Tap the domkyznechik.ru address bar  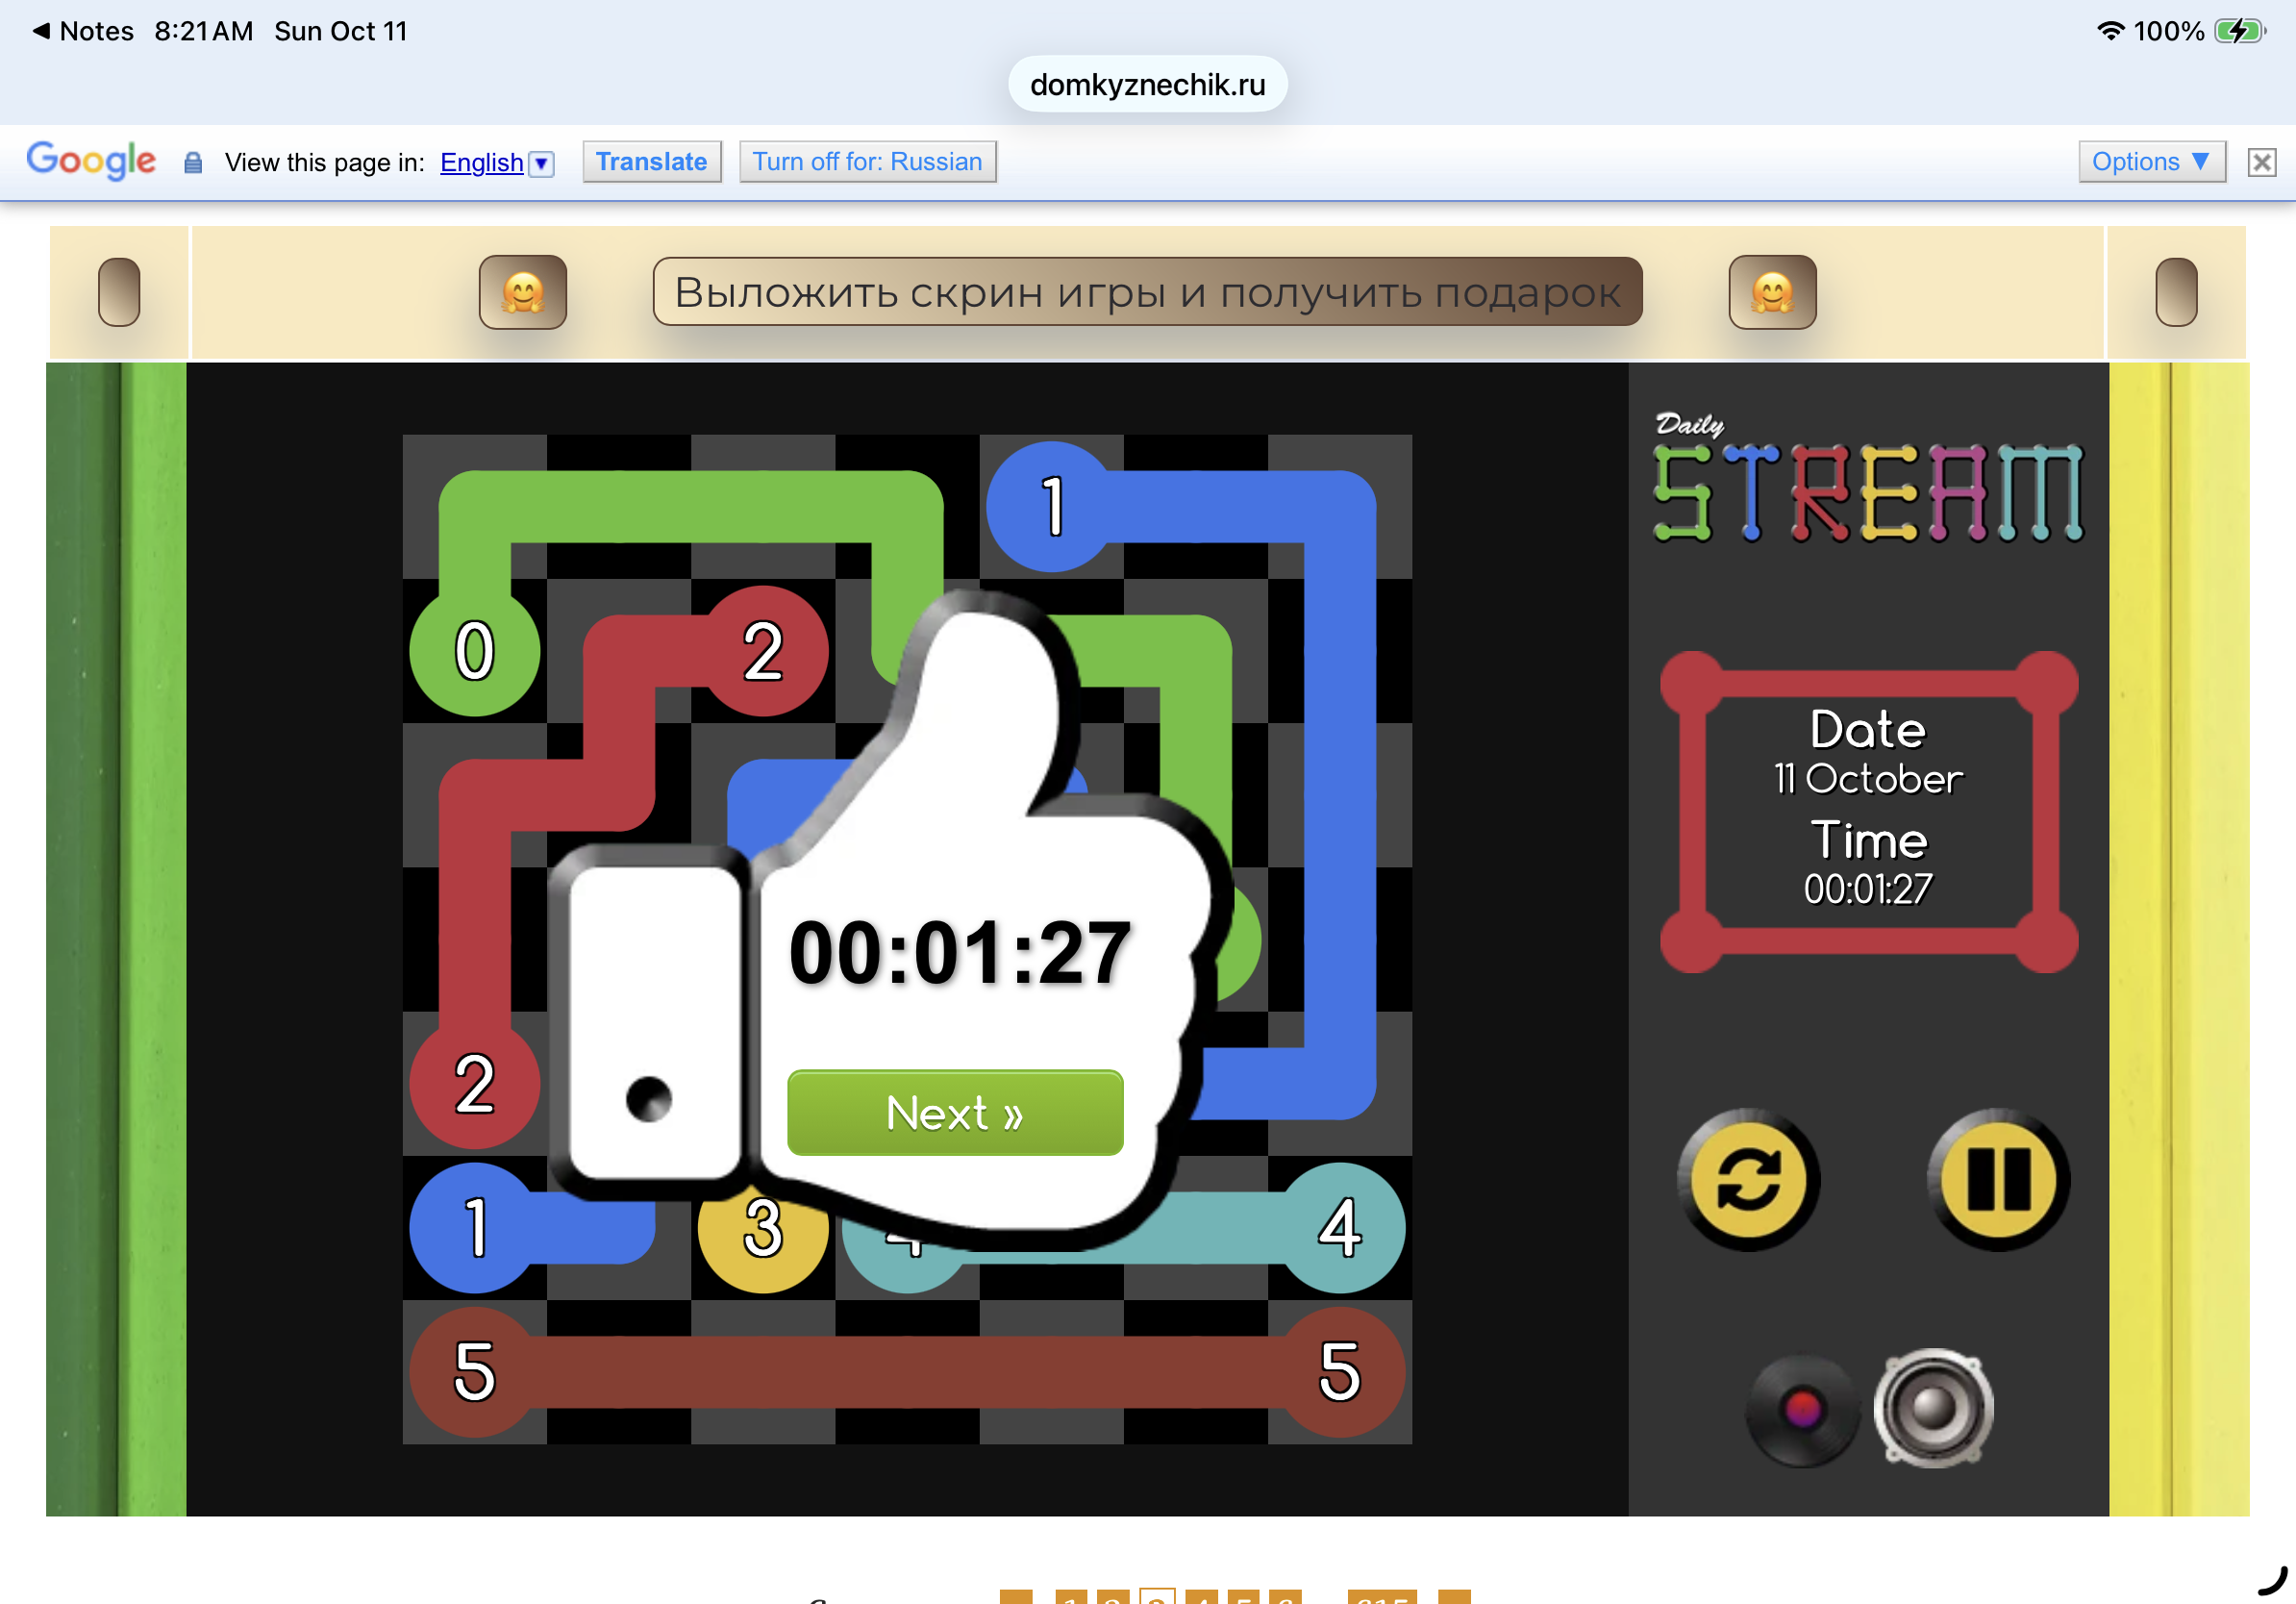[1147, 84]
